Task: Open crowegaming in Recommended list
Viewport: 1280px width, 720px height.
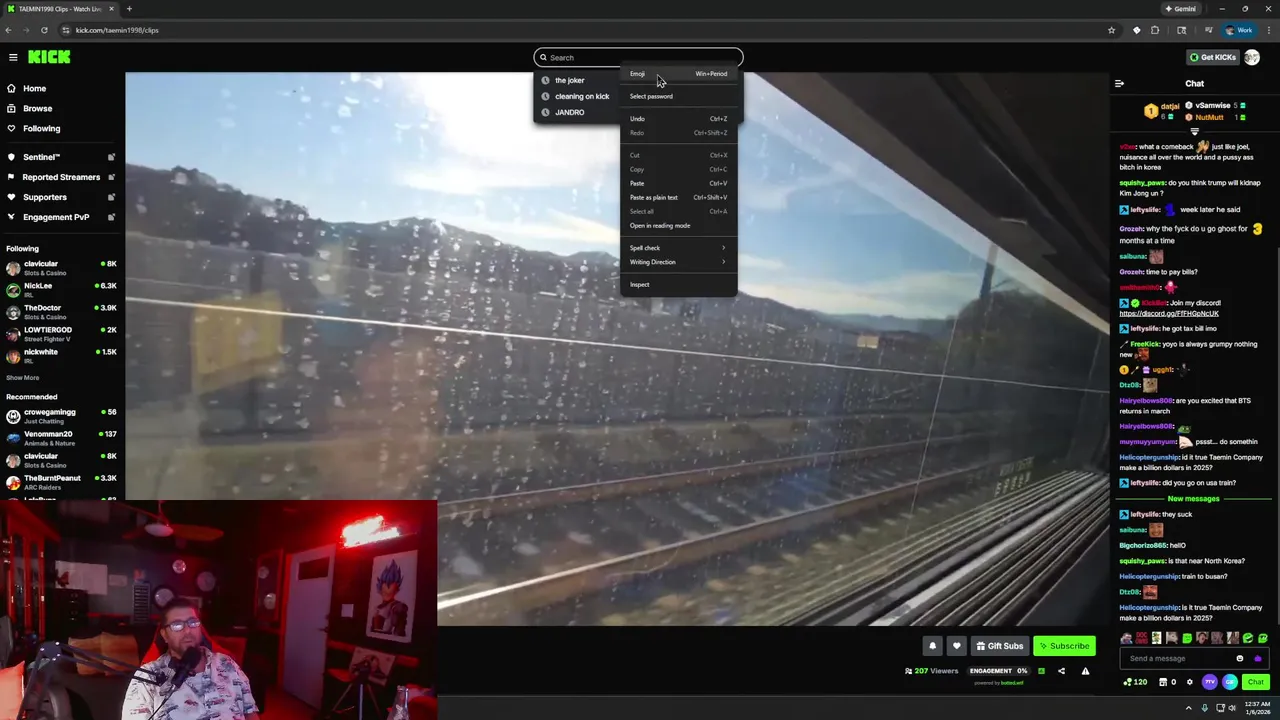Action: (62, 415)
